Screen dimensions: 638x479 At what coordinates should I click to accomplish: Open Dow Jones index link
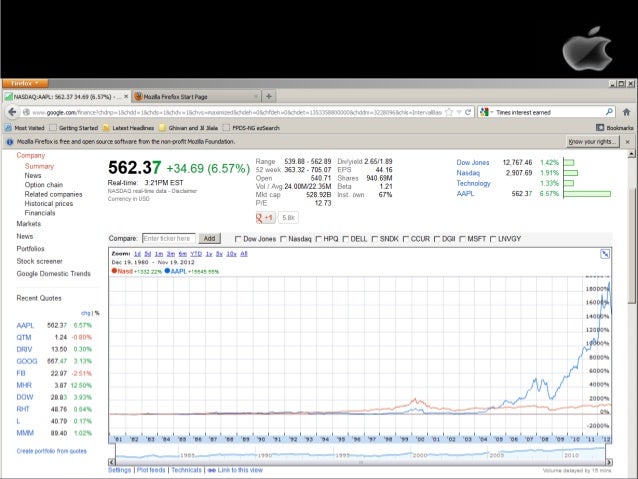(473, 162)
